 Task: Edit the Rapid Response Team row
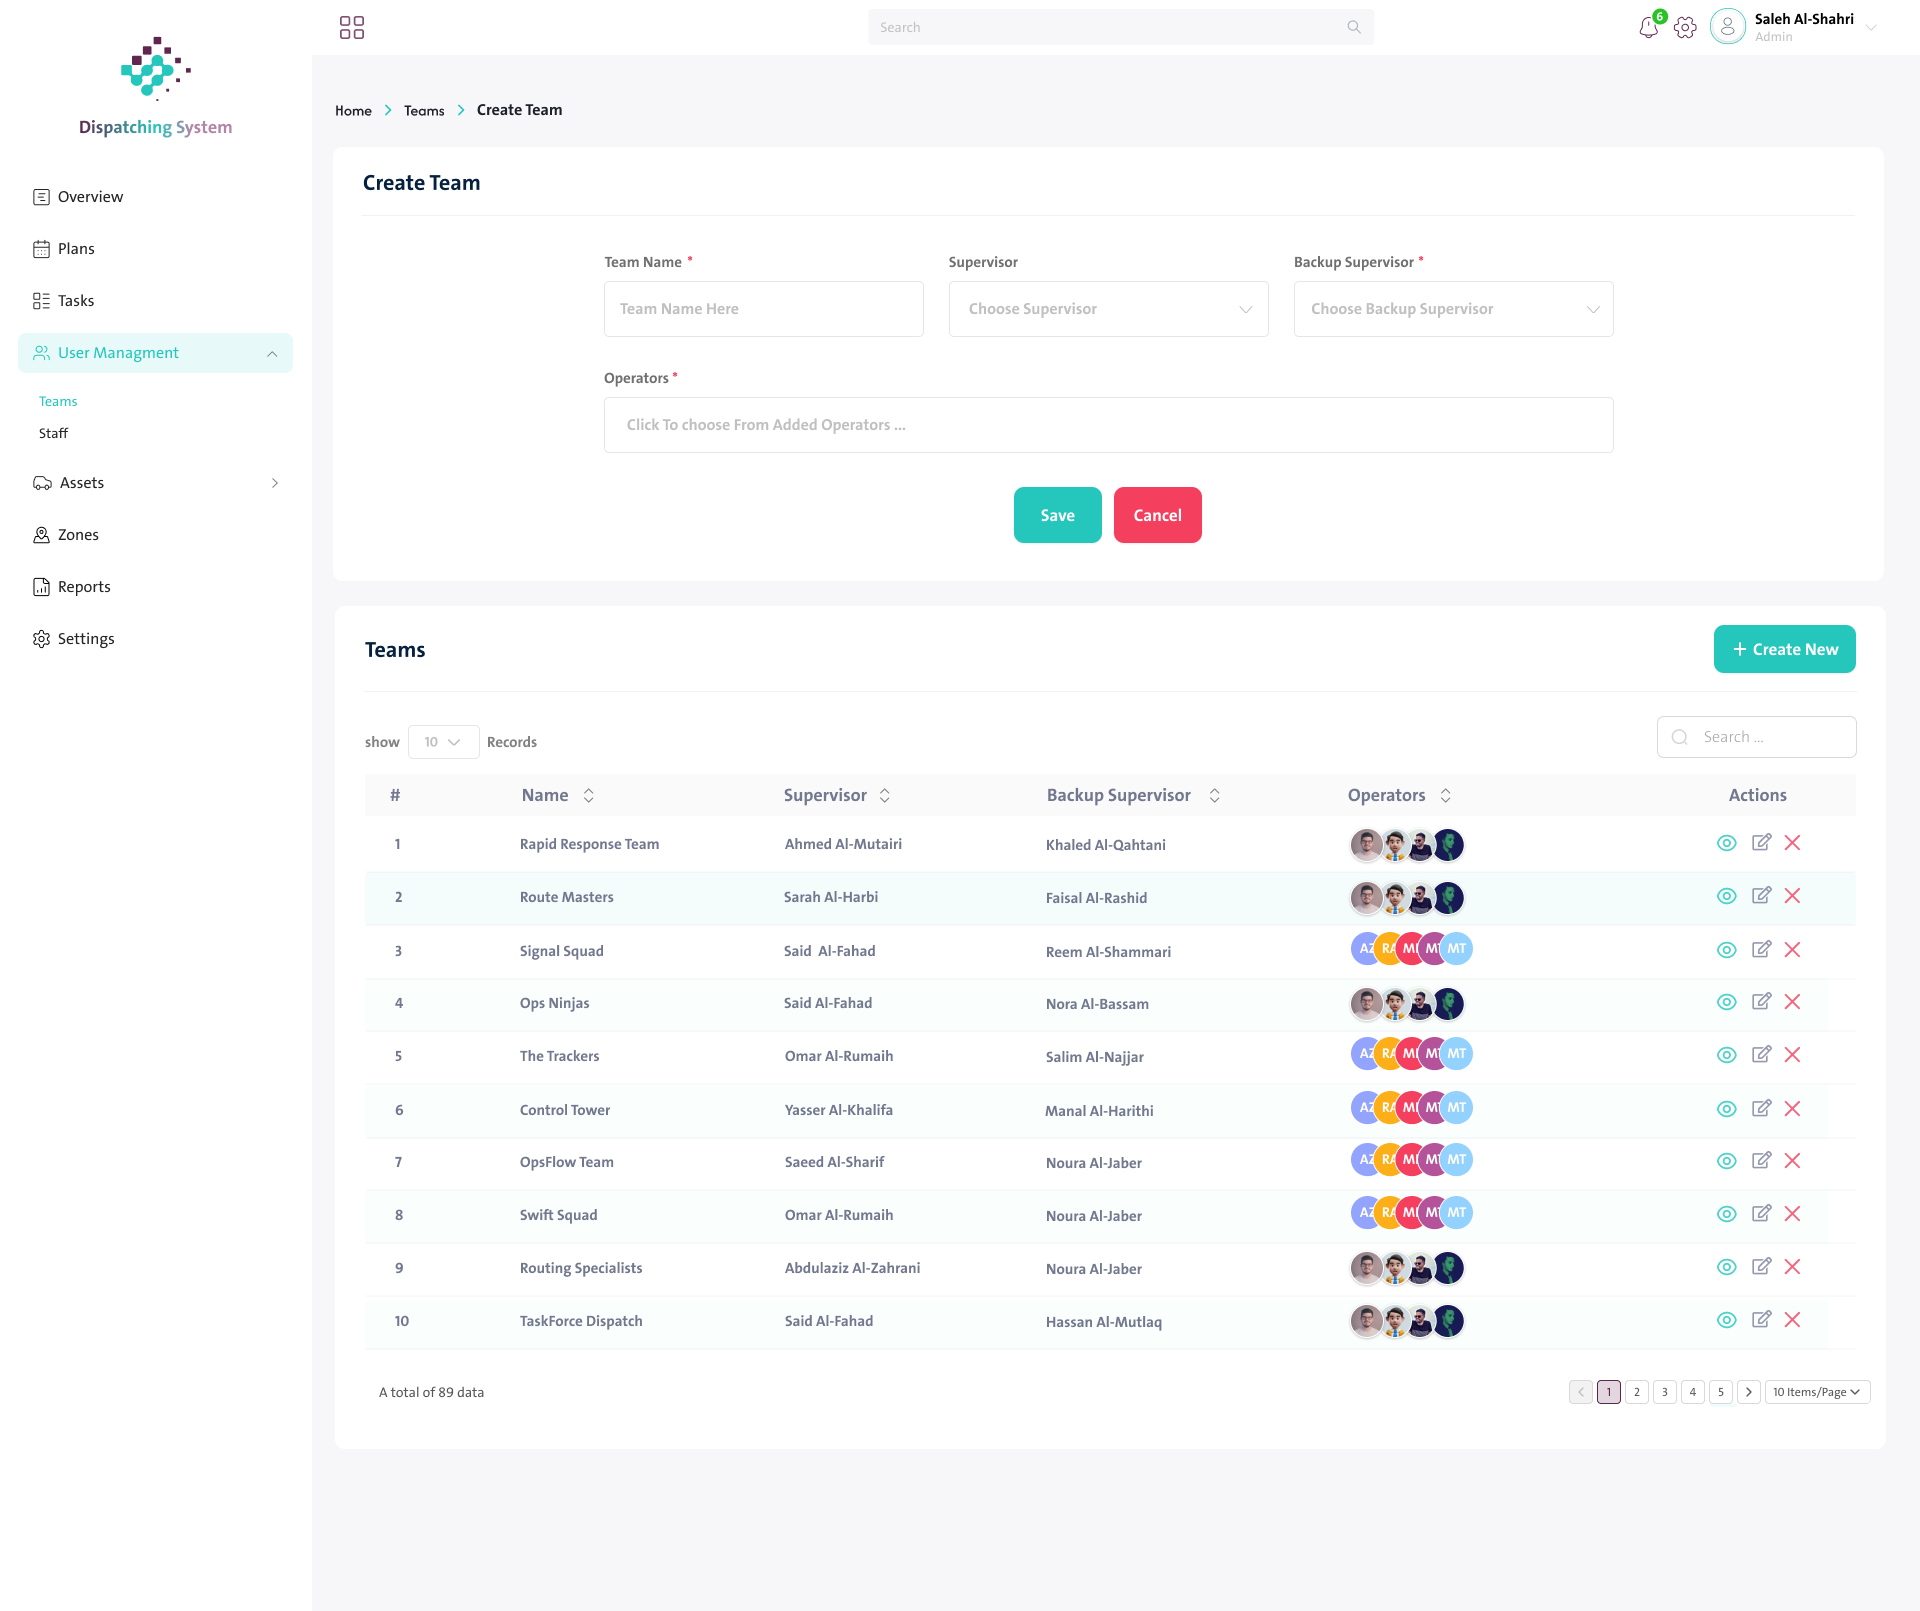coord(1761,843)
